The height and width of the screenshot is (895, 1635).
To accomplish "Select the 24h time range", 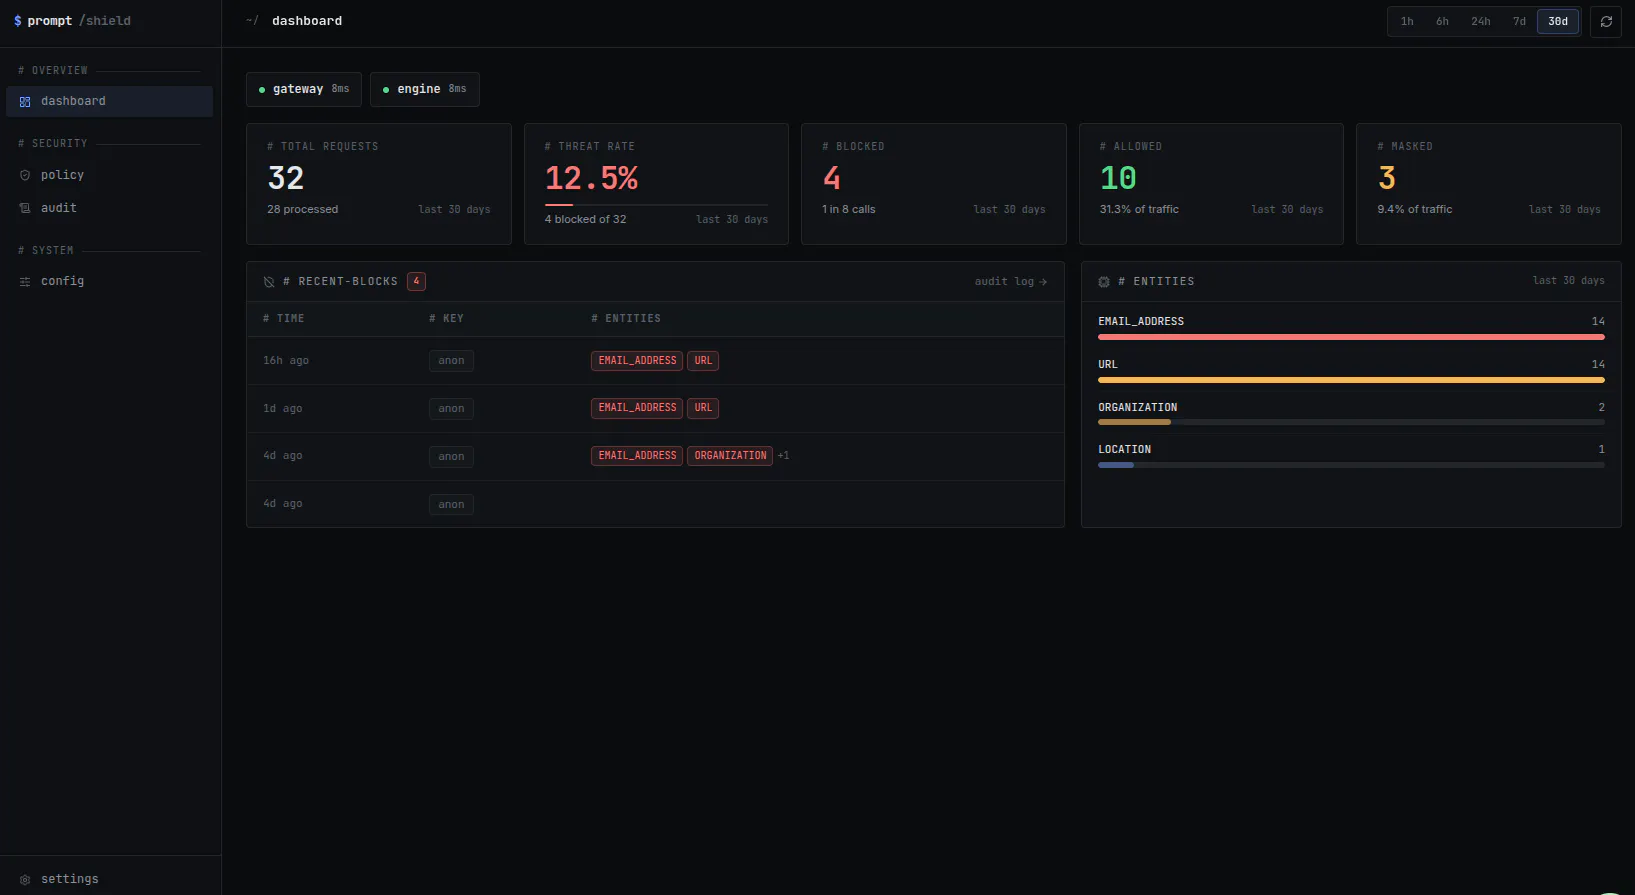I will [x=1481, y=21].
